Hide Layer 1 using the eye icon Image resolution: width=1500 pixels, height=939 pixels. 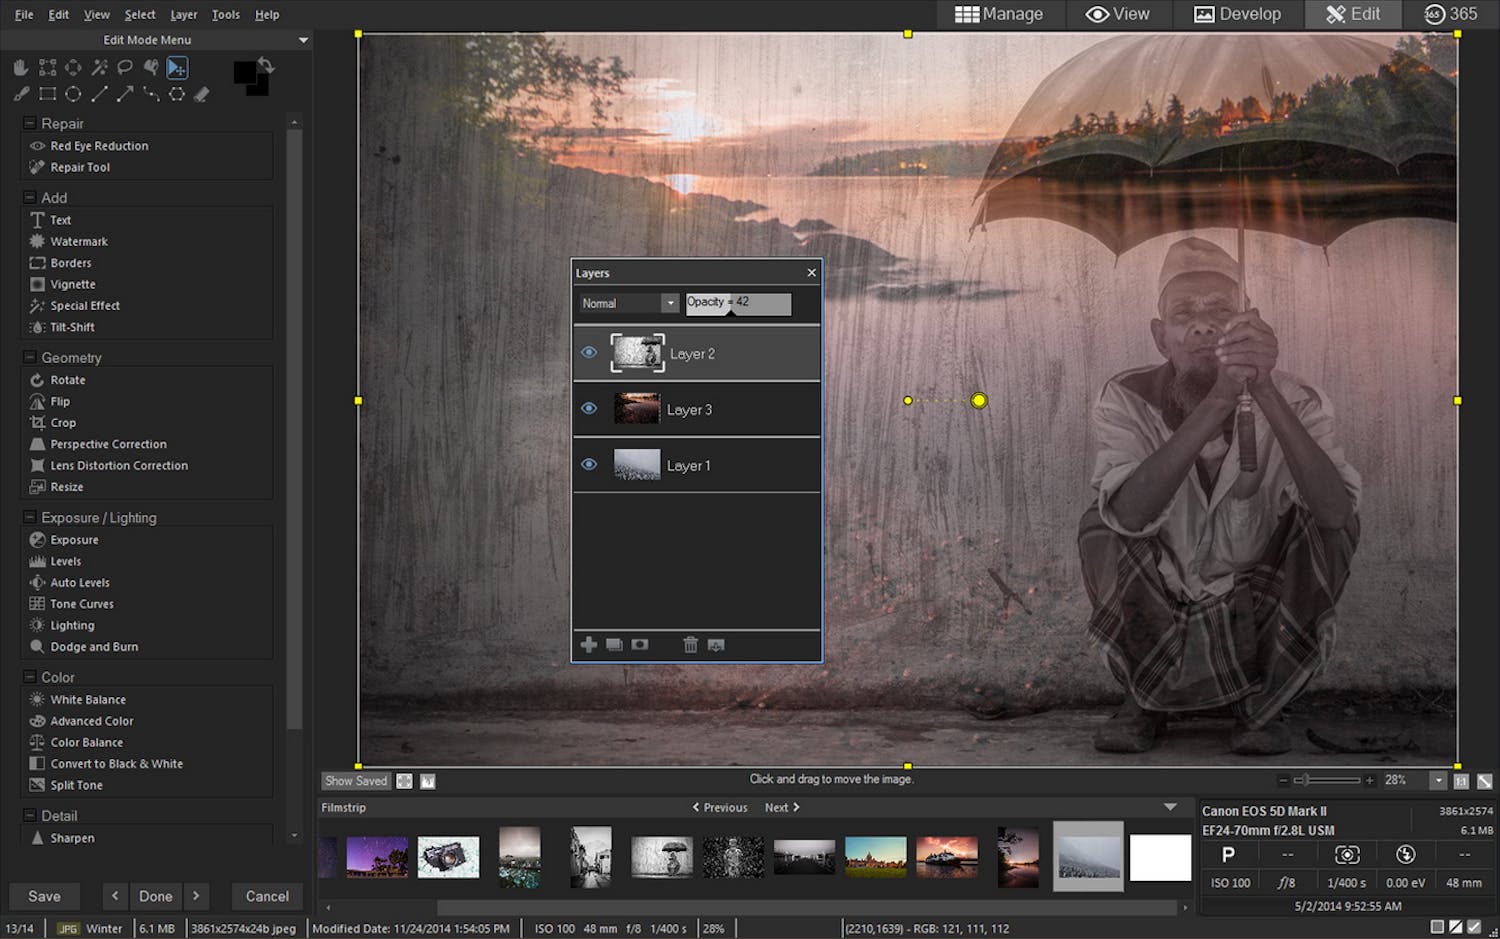[x=589, y=465]
